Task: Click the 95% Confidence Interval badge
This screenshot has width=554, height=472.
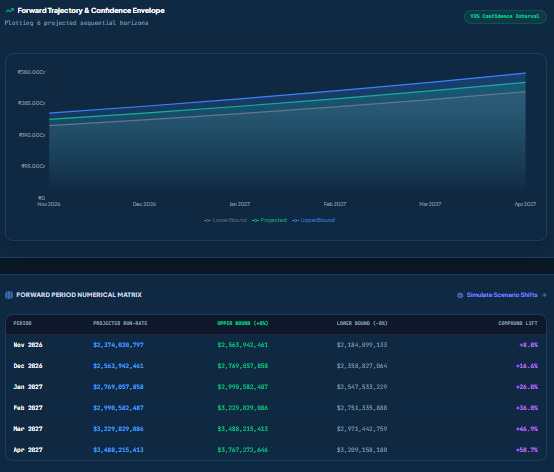Action: coord(505,16)
